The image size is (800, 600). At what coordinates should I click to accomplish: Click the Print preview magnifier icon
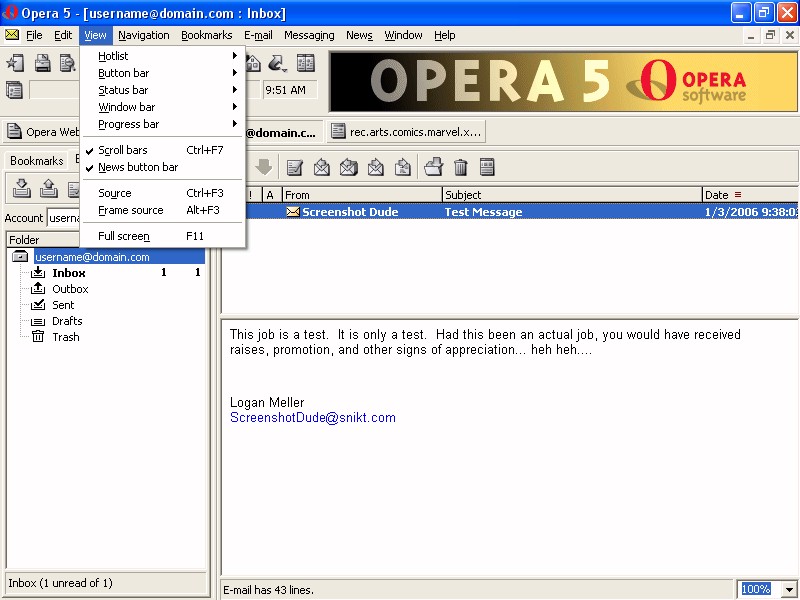point(67,63)
